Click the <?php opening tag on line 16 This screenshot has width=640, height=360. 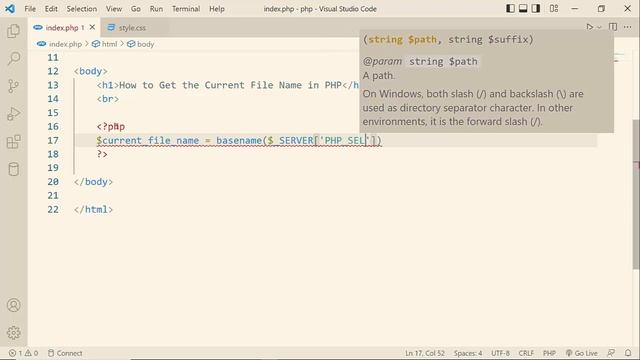click(x=111, y=127)
